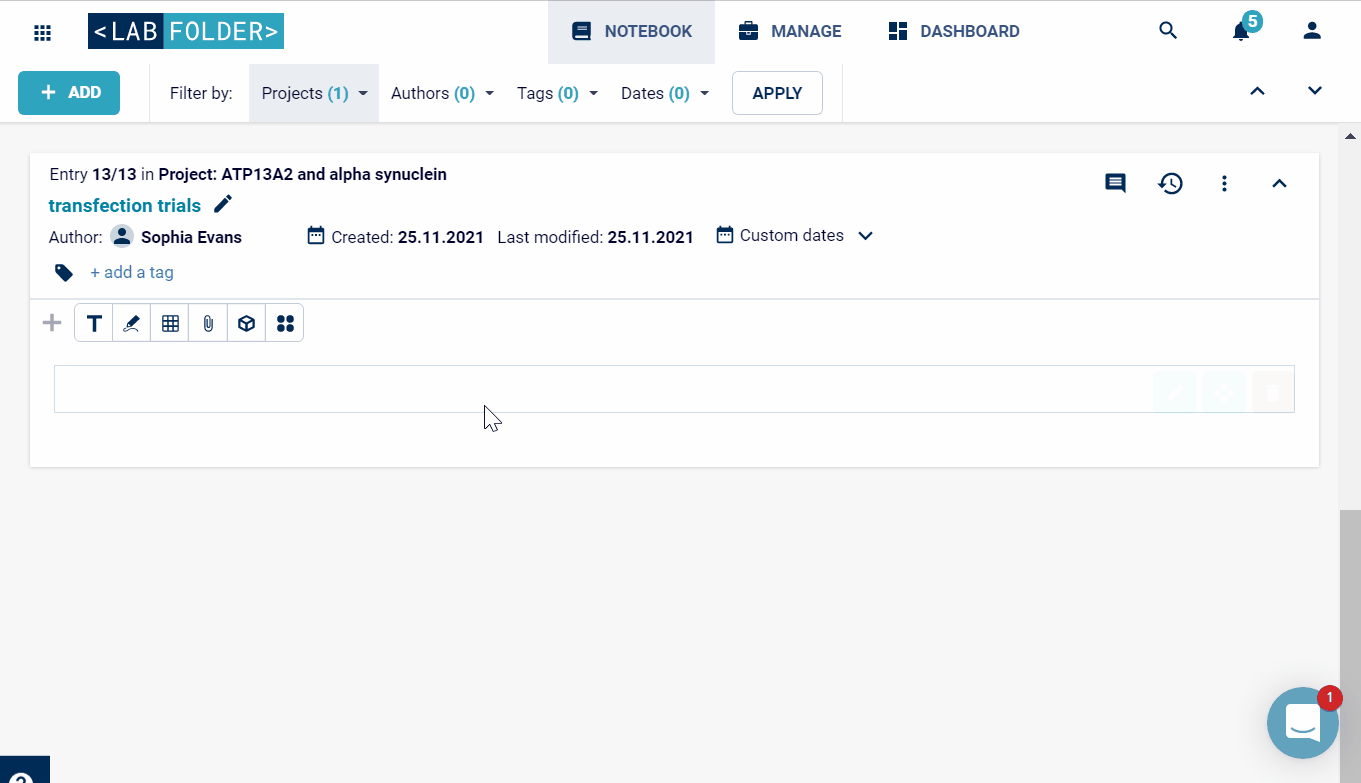
Task: Open the transfection trials entry title
Action: [x=125, y=205]
